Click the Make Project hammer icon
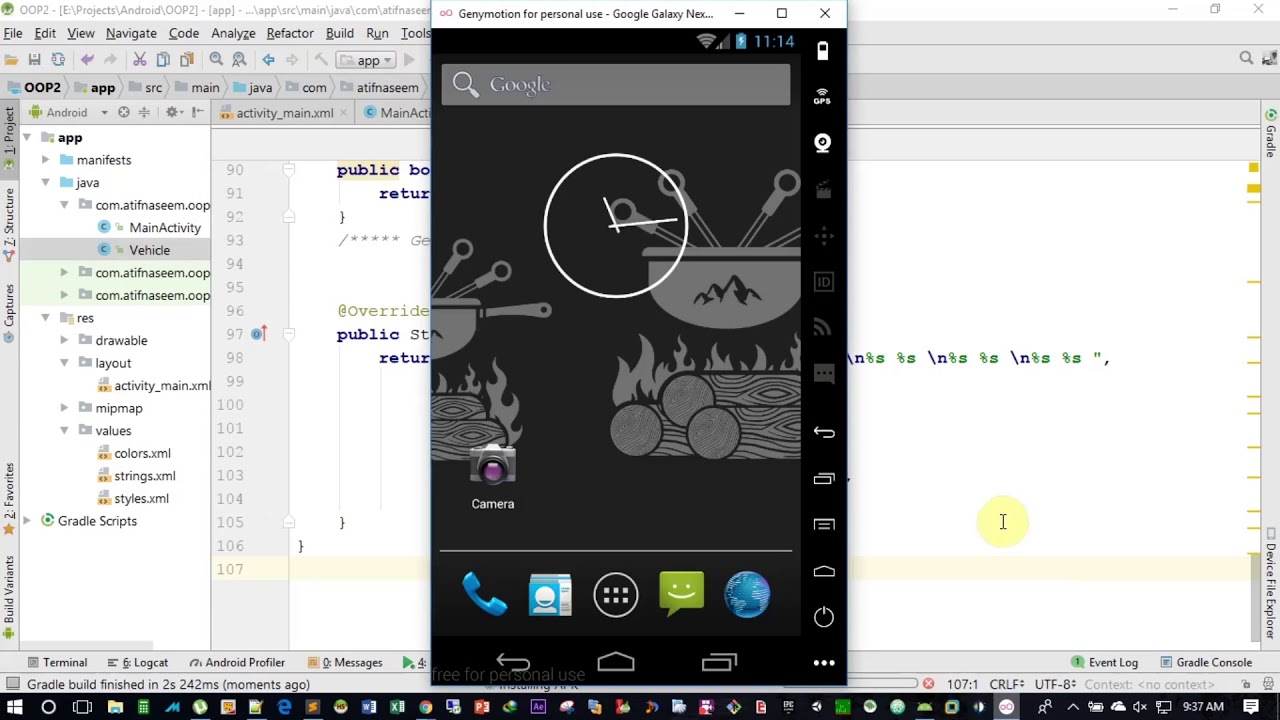Screen dimensions: 1280x720 (321, 60)
